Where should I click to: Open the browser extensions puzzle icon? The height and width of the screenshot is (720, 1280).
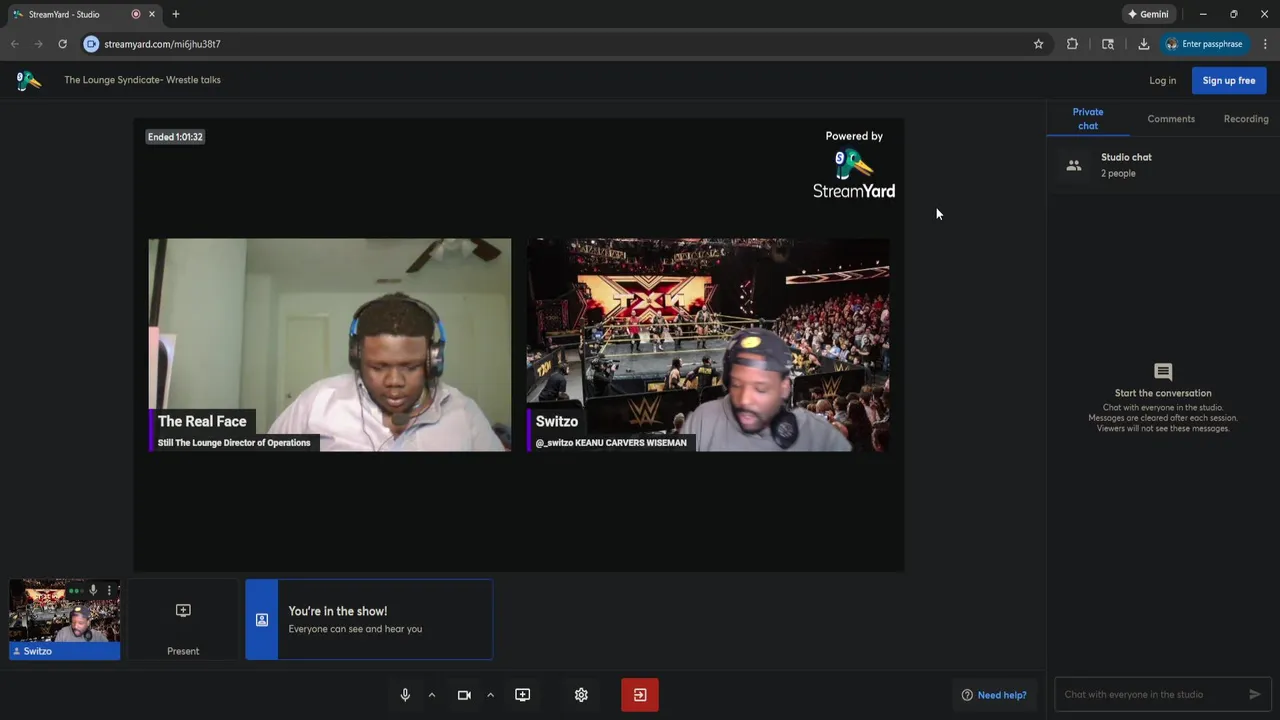click(1072, 44)
